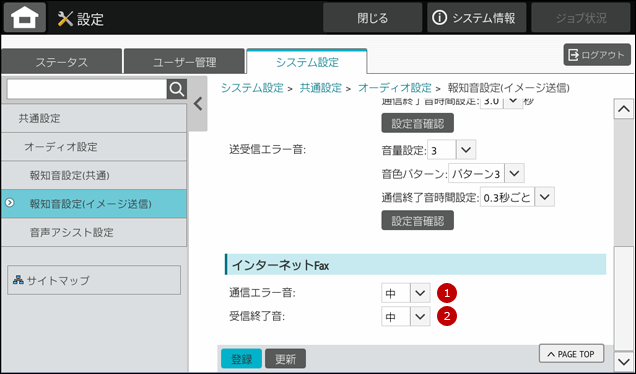636x374 pixels.
Task: Open システム情報 button
Action: (476, 18)
